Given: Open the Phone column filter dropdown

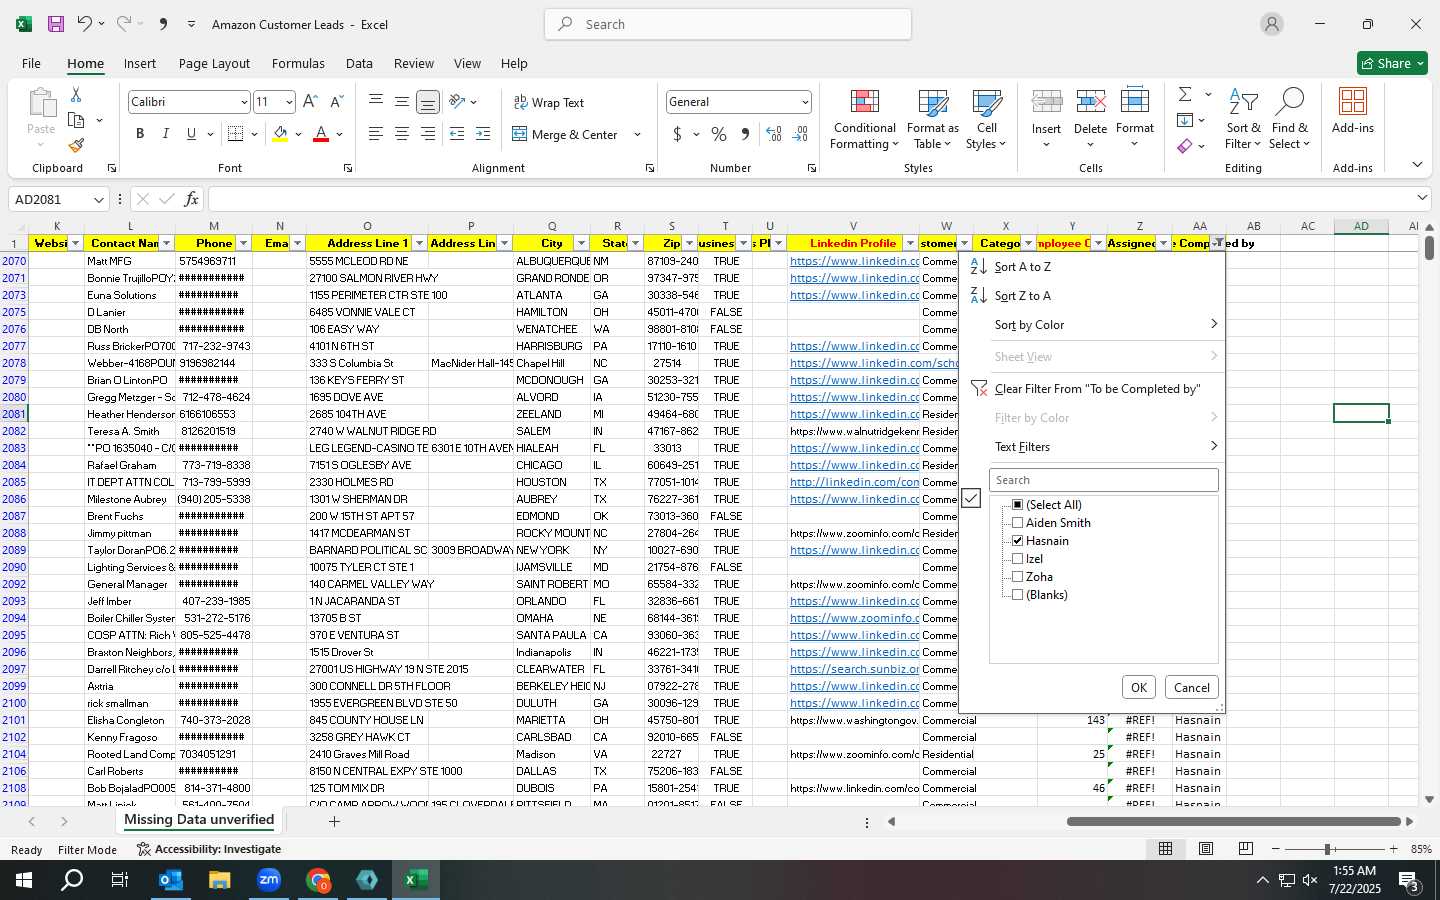Looking at the screenshot, I should tap(243, 243).
